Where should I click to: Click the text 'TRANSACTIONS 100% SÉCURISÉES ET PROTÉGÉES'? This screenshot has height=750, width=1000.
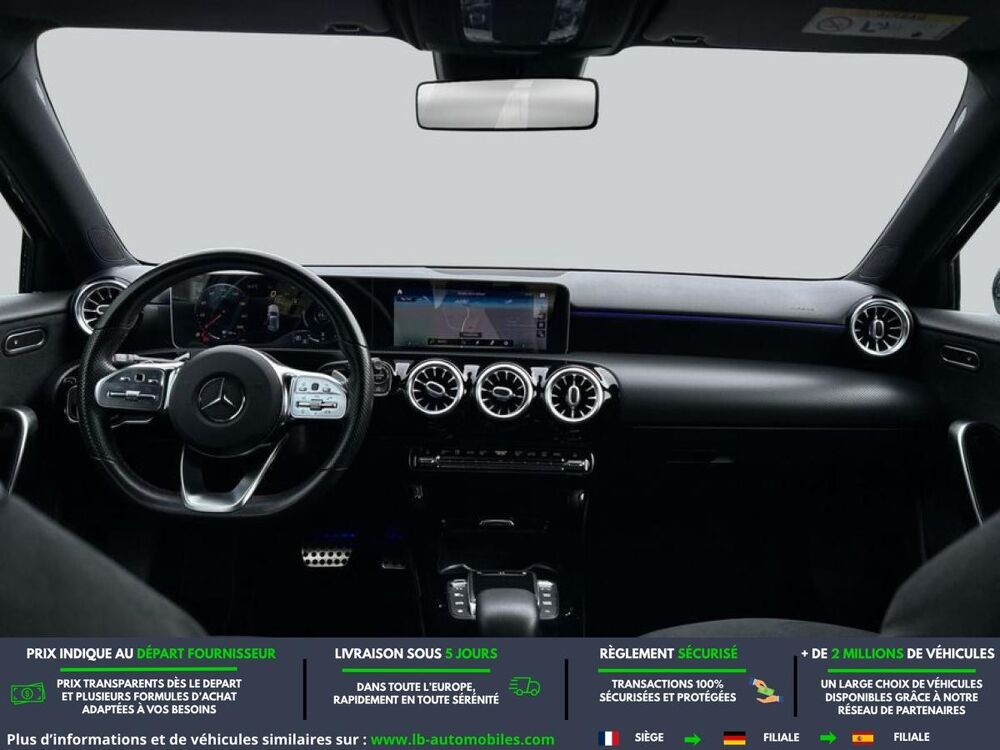(668, 691)
